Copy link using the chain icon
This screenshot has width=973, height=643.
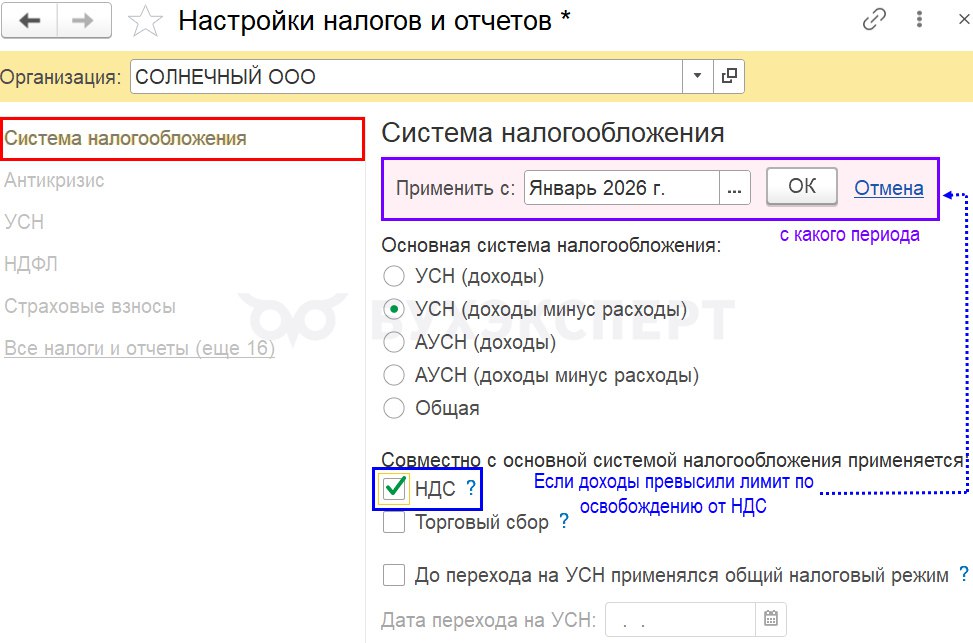click(874, 20)
